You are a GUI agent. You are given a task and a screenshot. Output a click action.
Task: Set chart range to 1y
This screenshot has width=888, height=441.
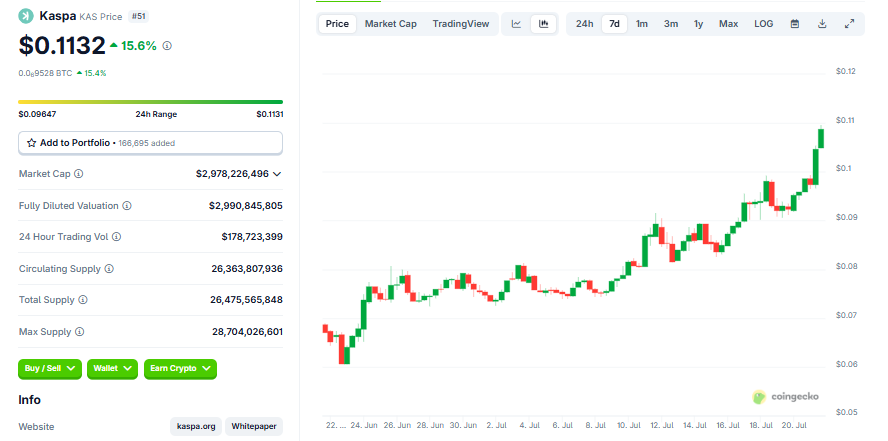pyautogui.click(x=698, y=24)
